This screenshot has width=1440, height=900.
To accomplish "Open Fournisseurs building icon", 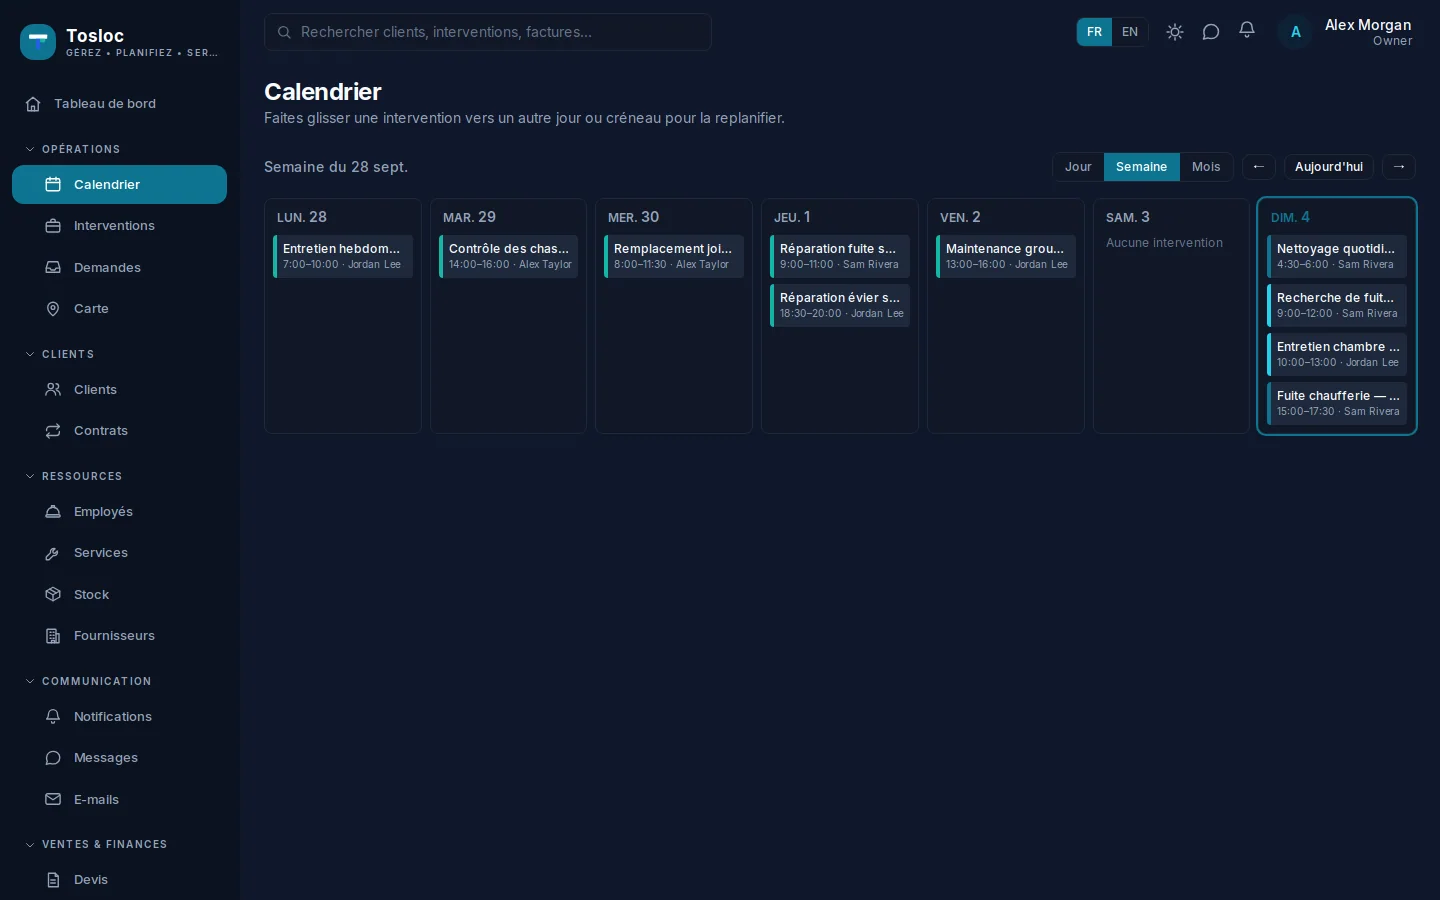I will click(53, 636).
